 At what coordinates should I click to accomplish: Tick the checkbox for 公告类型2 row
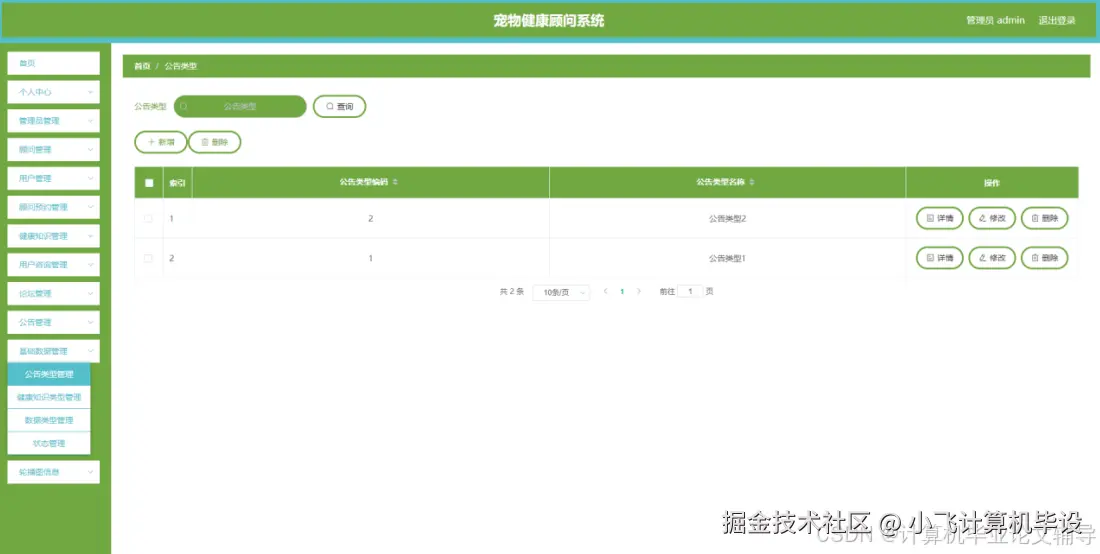[x=148, y=219]
